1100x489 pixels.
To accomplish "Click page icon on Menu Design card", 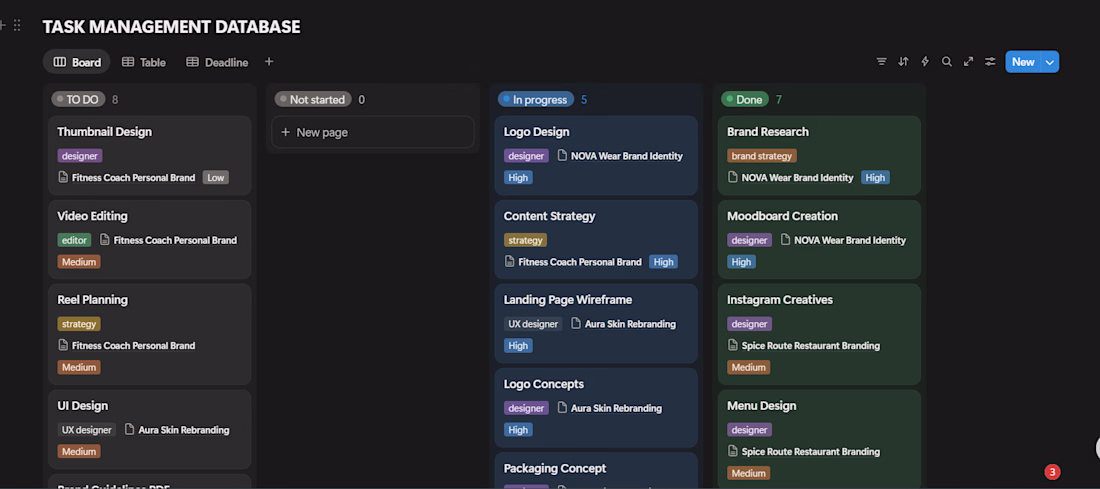I will (x=733, y=451).
